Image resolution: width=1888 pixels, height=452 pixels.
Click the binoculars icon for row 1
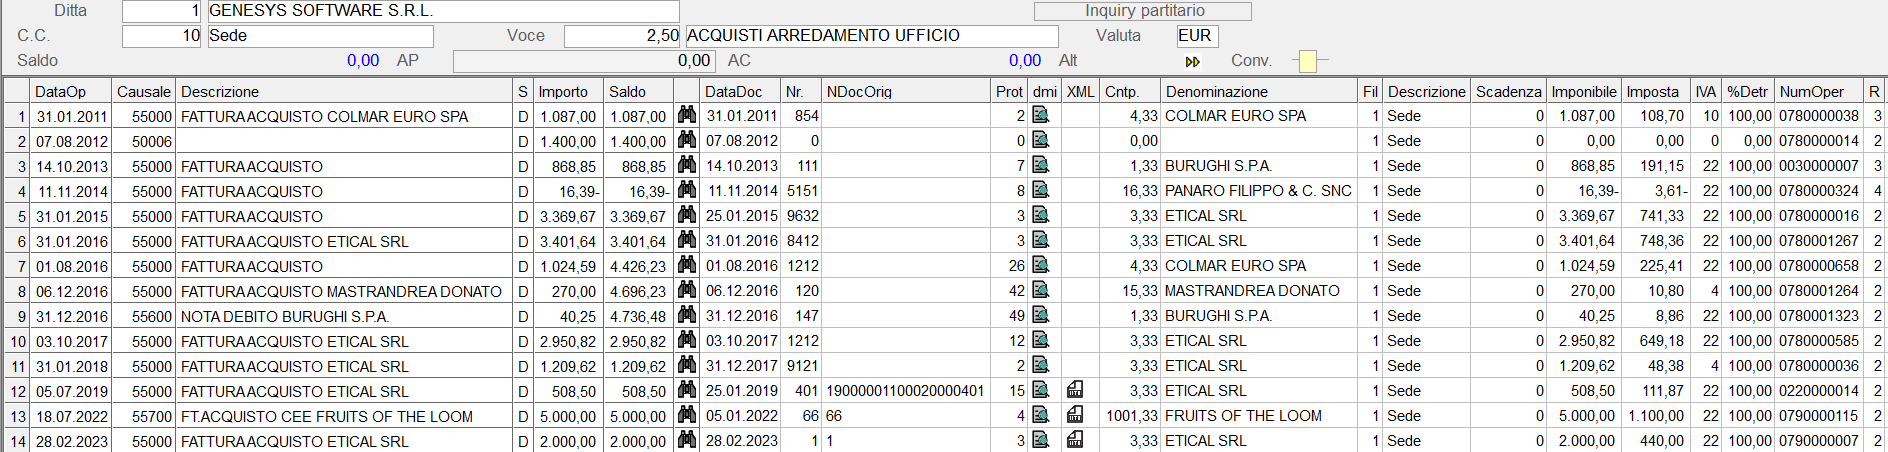(686, 115)
